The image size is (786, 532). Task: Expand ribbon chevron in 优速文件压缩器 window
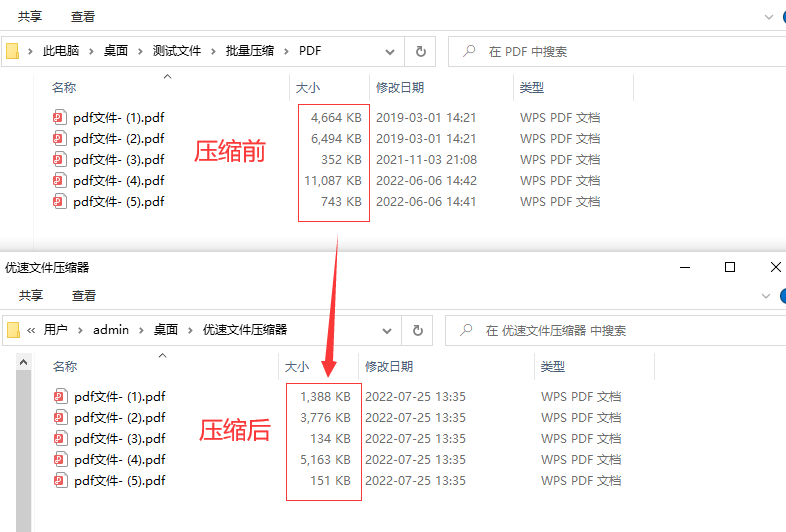tap(765, 296)
